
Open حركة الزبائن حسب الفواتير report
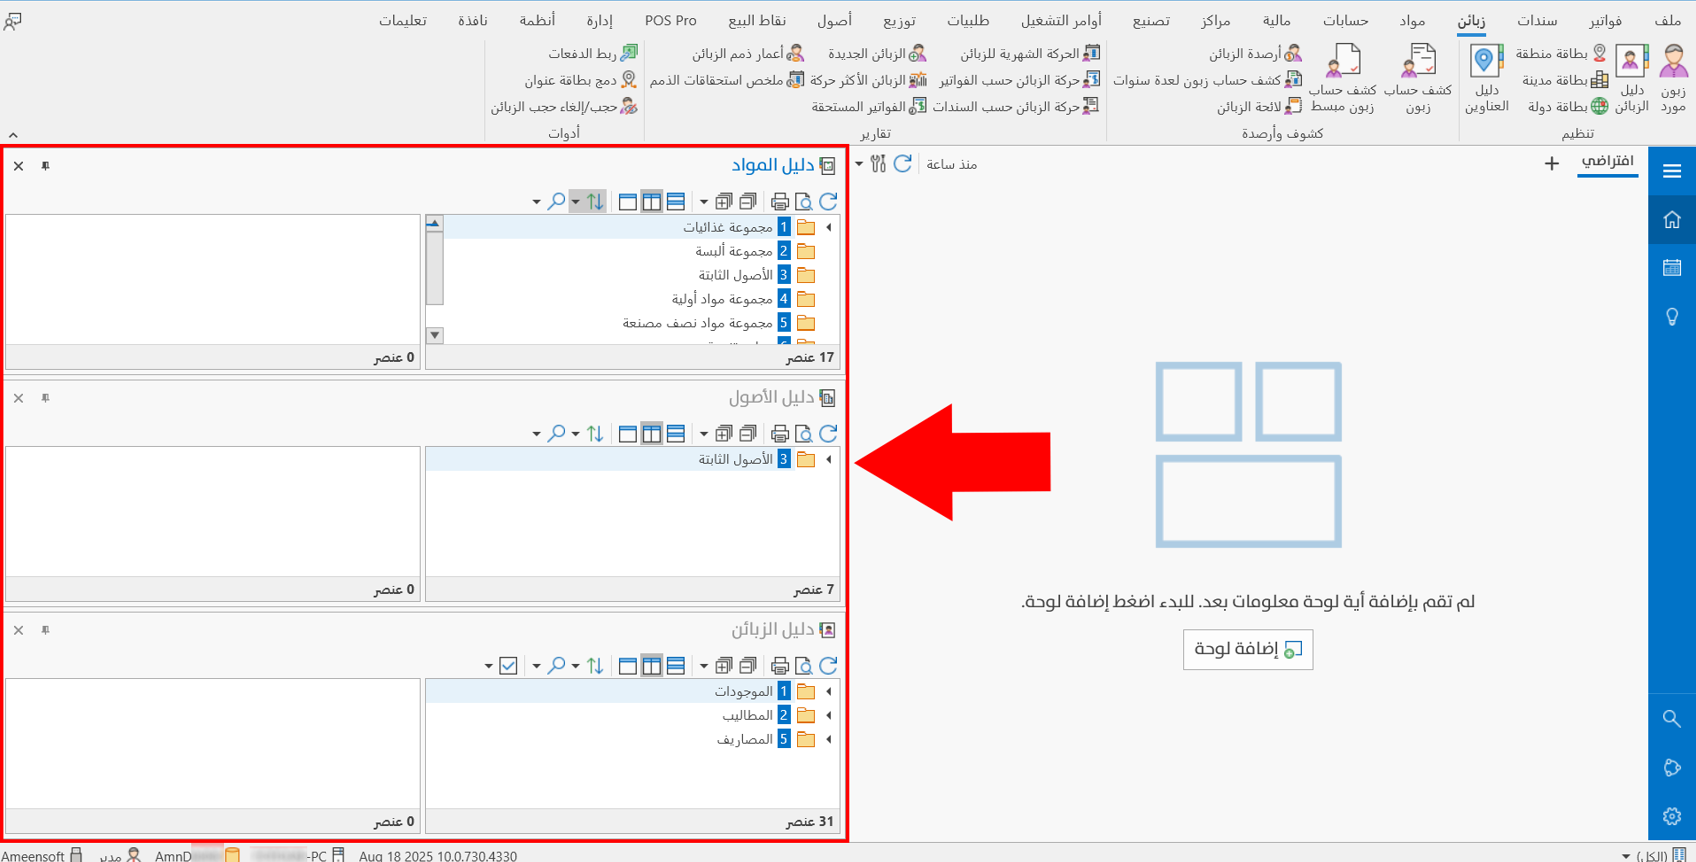tap(1019, 80)
